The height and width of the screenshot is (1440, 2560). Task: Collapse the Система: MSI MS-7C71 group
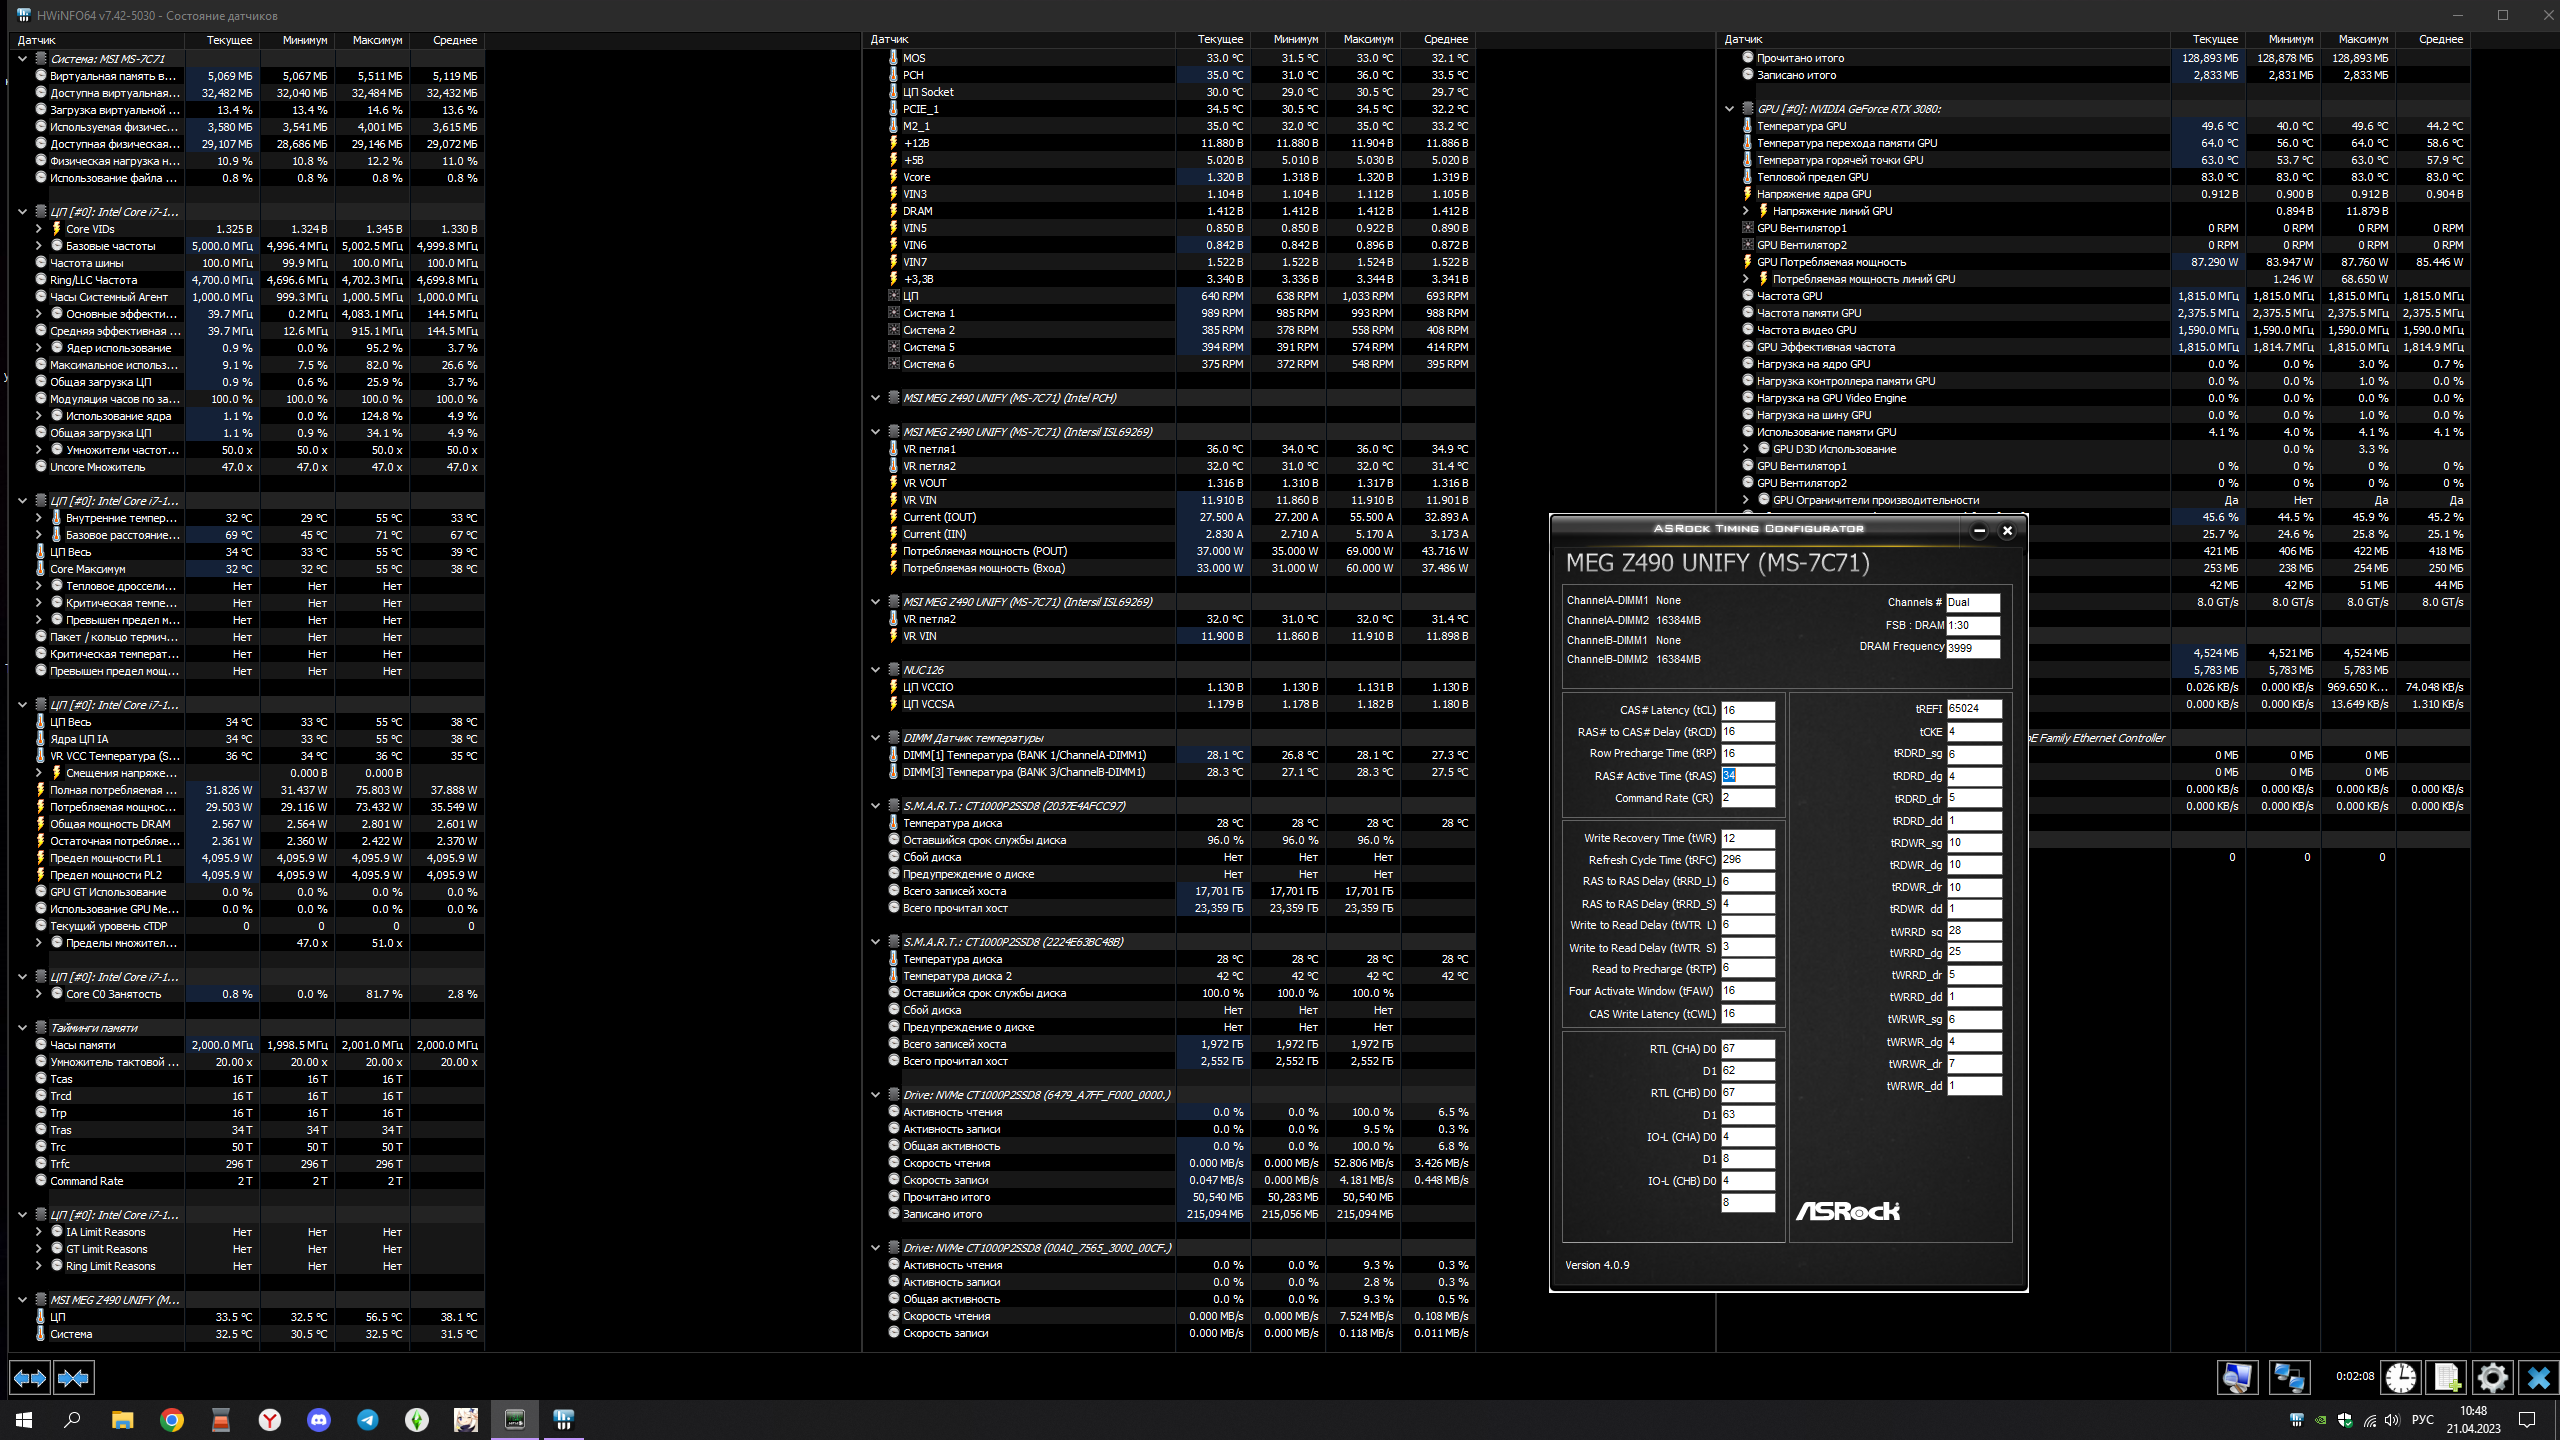22,59
